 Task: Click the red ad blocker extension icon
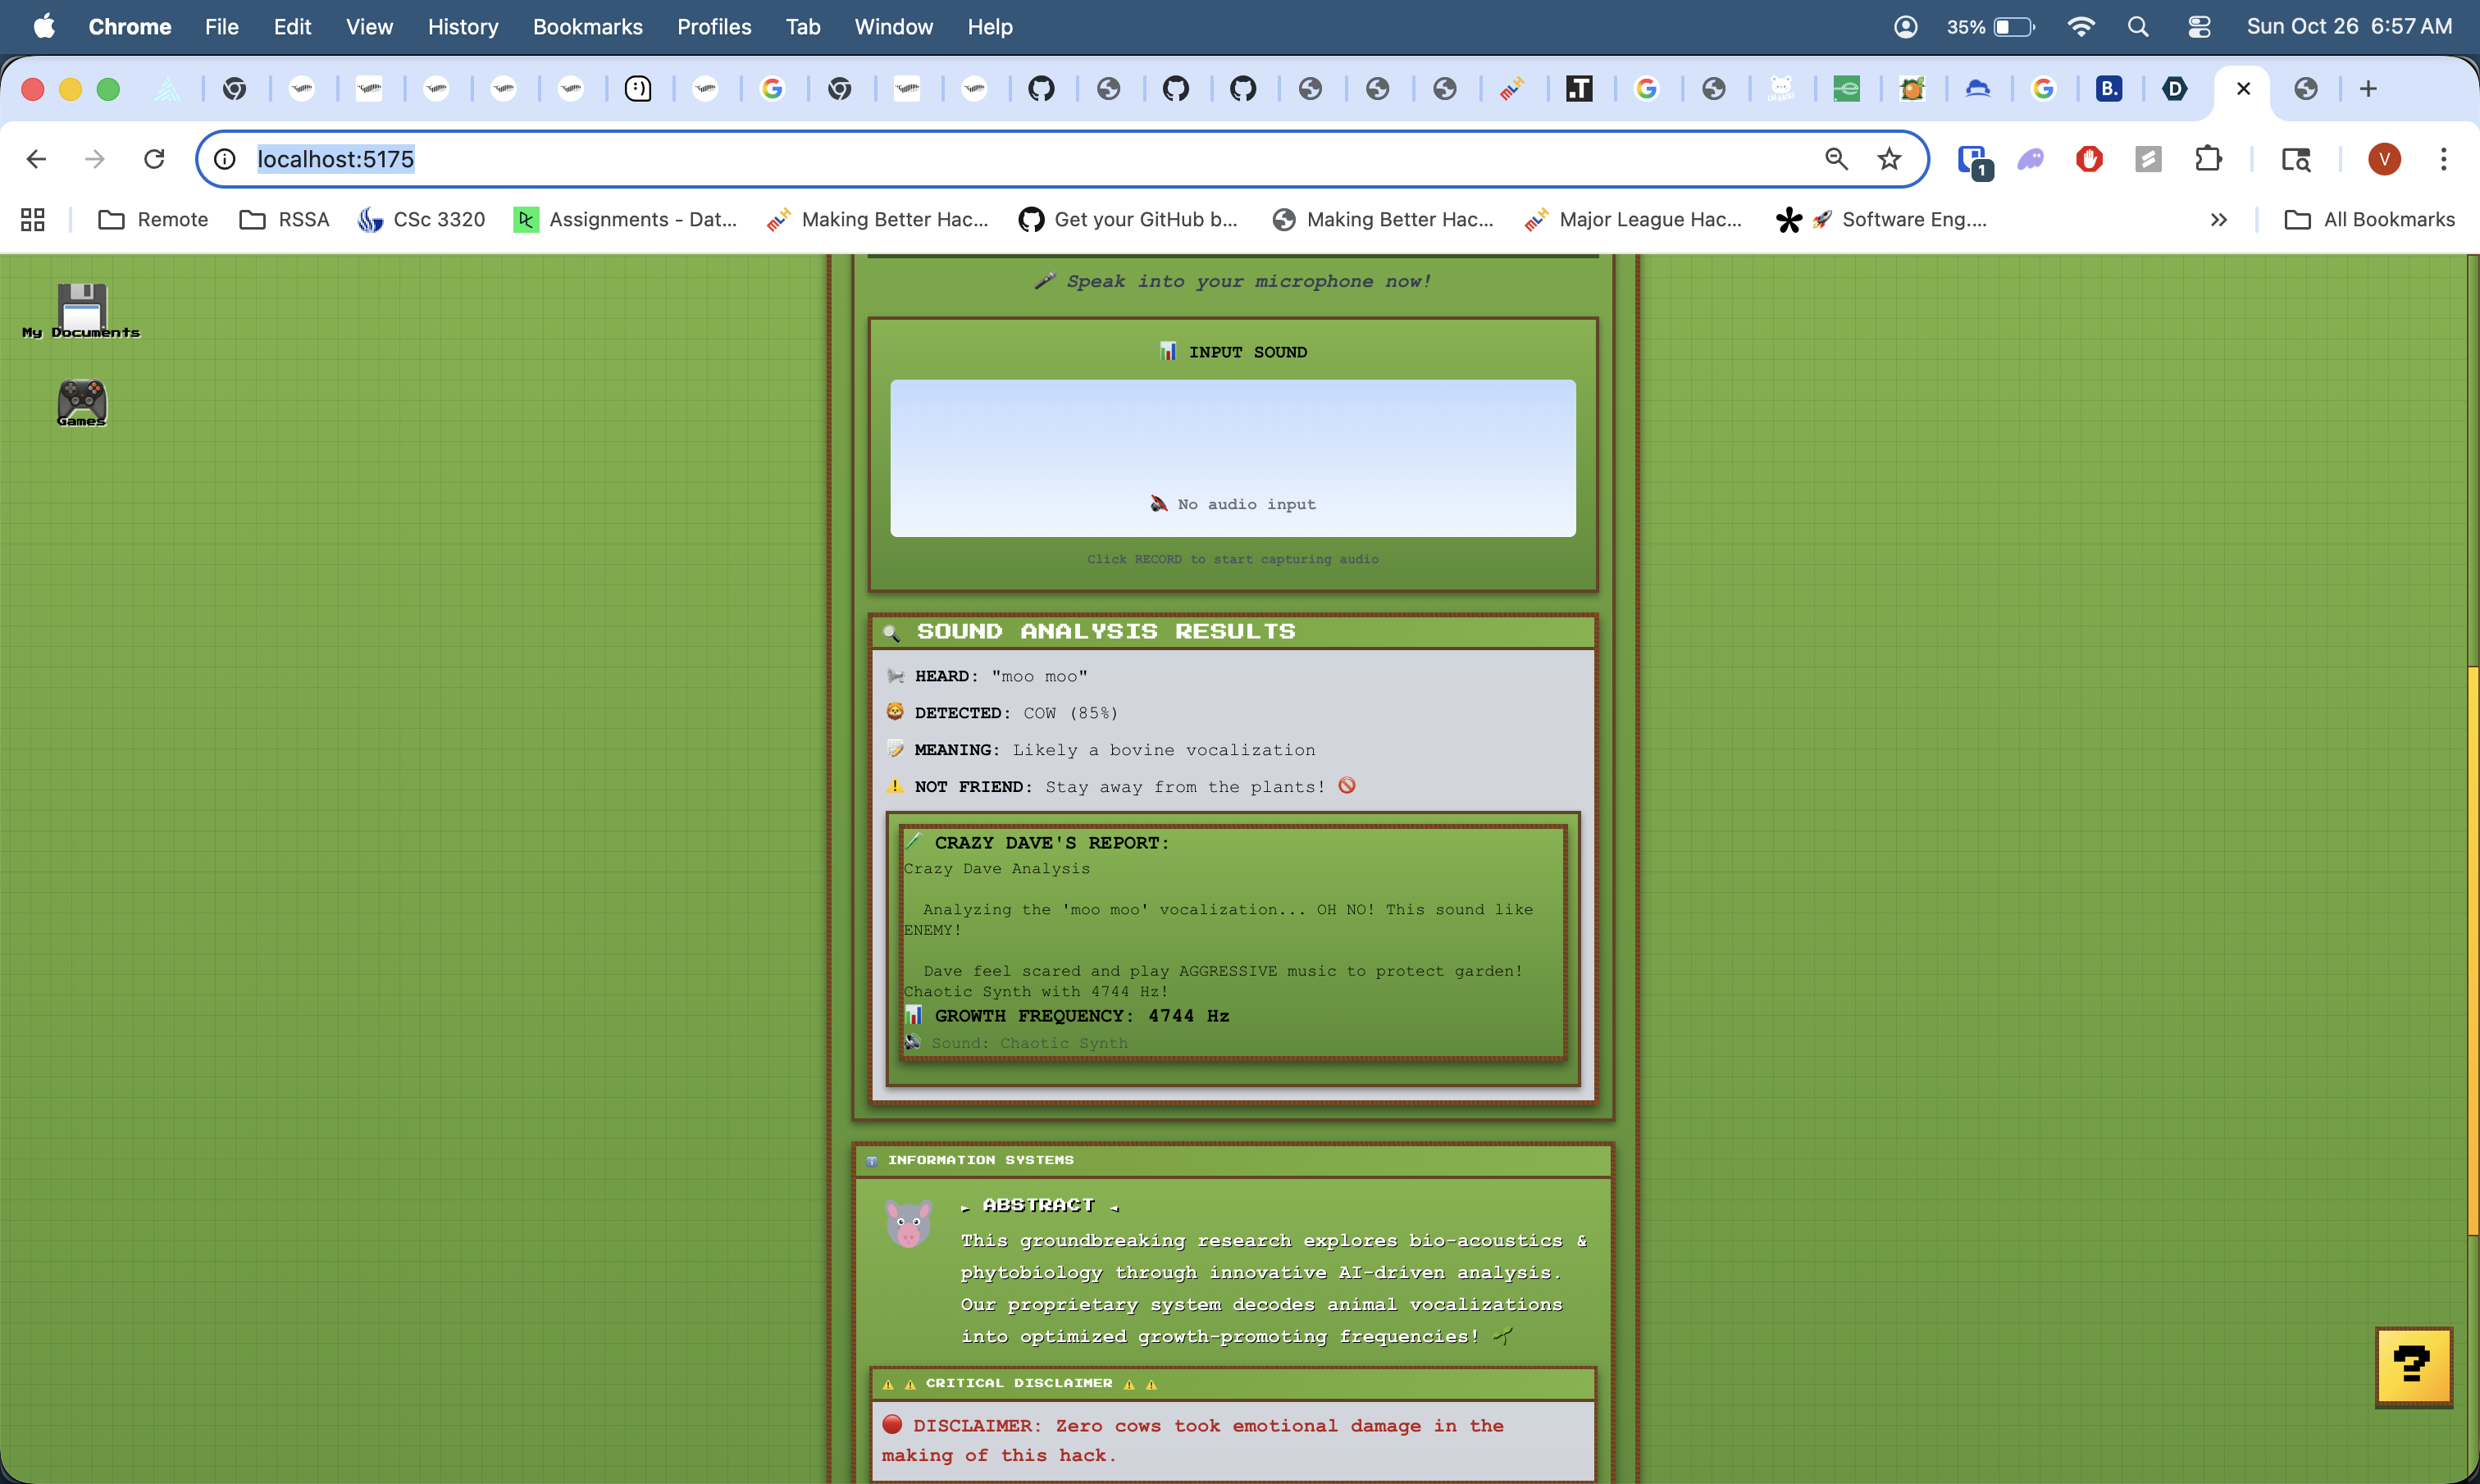tap(2089, 159)
